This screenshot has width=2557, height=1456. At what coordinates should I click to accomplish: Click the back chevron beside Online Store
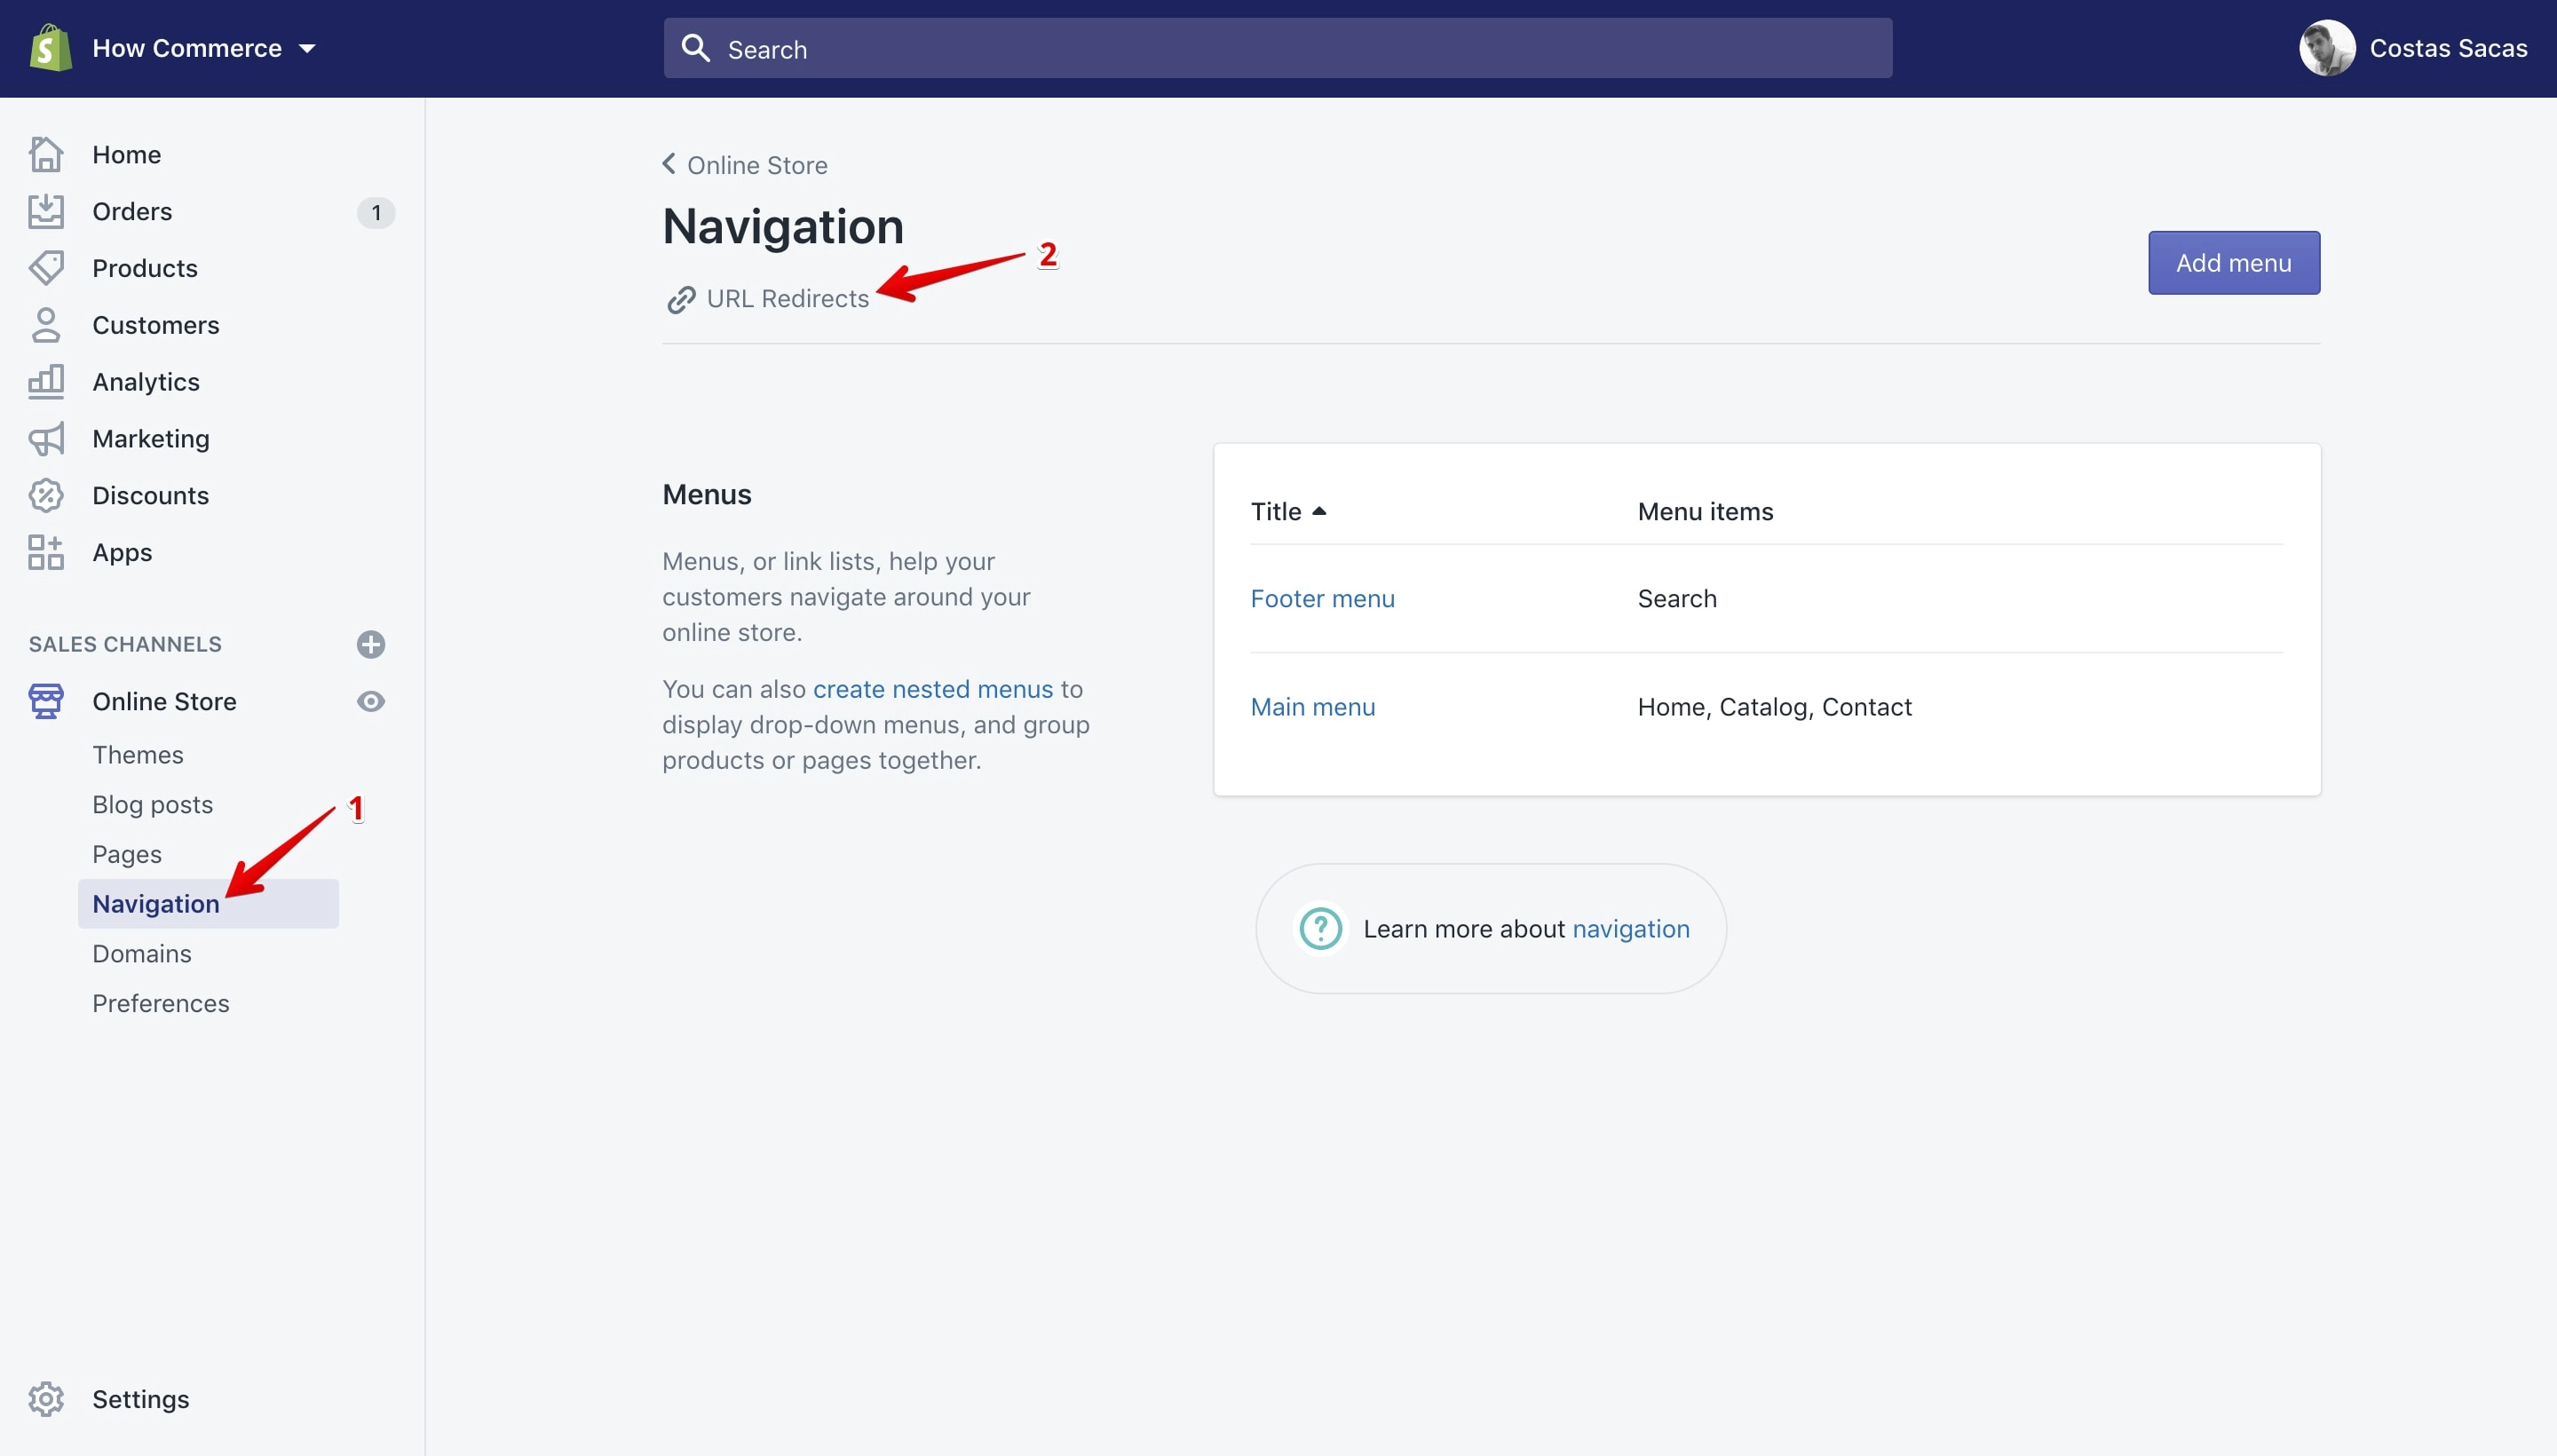point(669,163)
